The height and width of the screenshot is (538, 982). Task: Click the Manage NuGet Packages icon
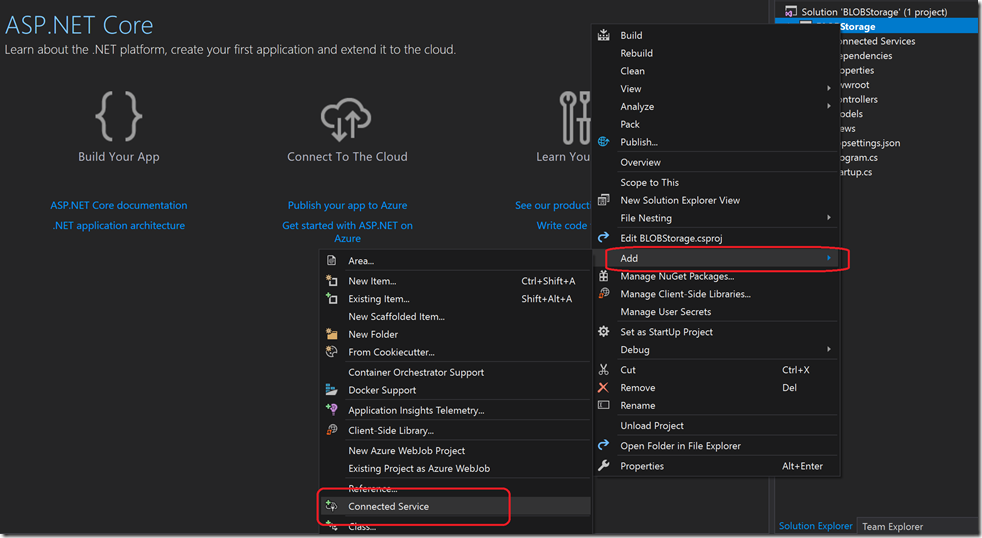coord(604,276)
